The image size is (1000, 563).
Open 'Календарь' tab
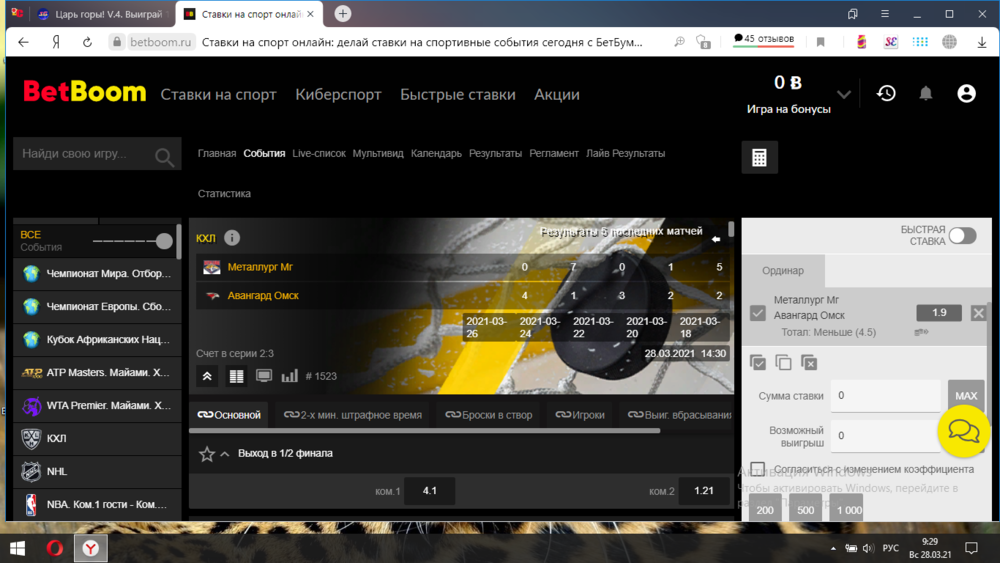[x=436, y=153]
